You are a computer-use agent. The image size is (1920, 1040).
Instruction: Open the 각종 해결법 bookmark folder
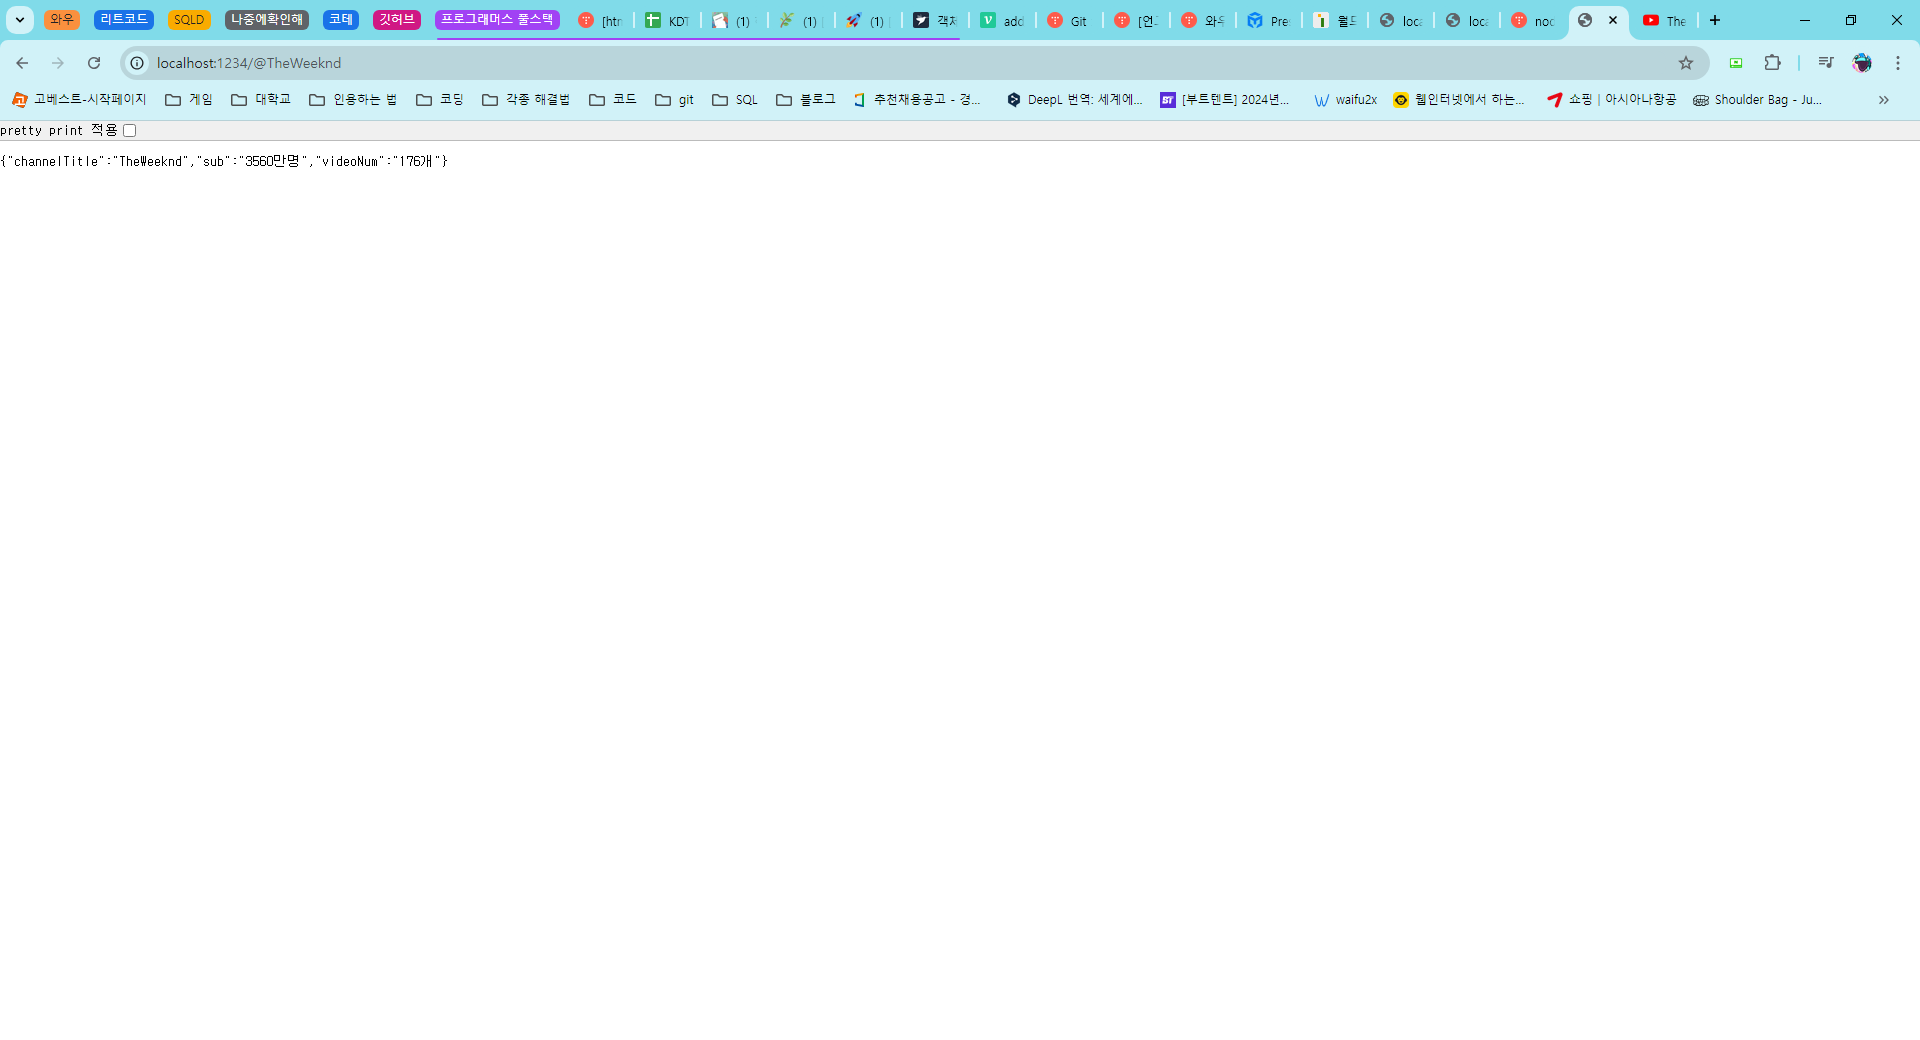click(x=526, y=100)
